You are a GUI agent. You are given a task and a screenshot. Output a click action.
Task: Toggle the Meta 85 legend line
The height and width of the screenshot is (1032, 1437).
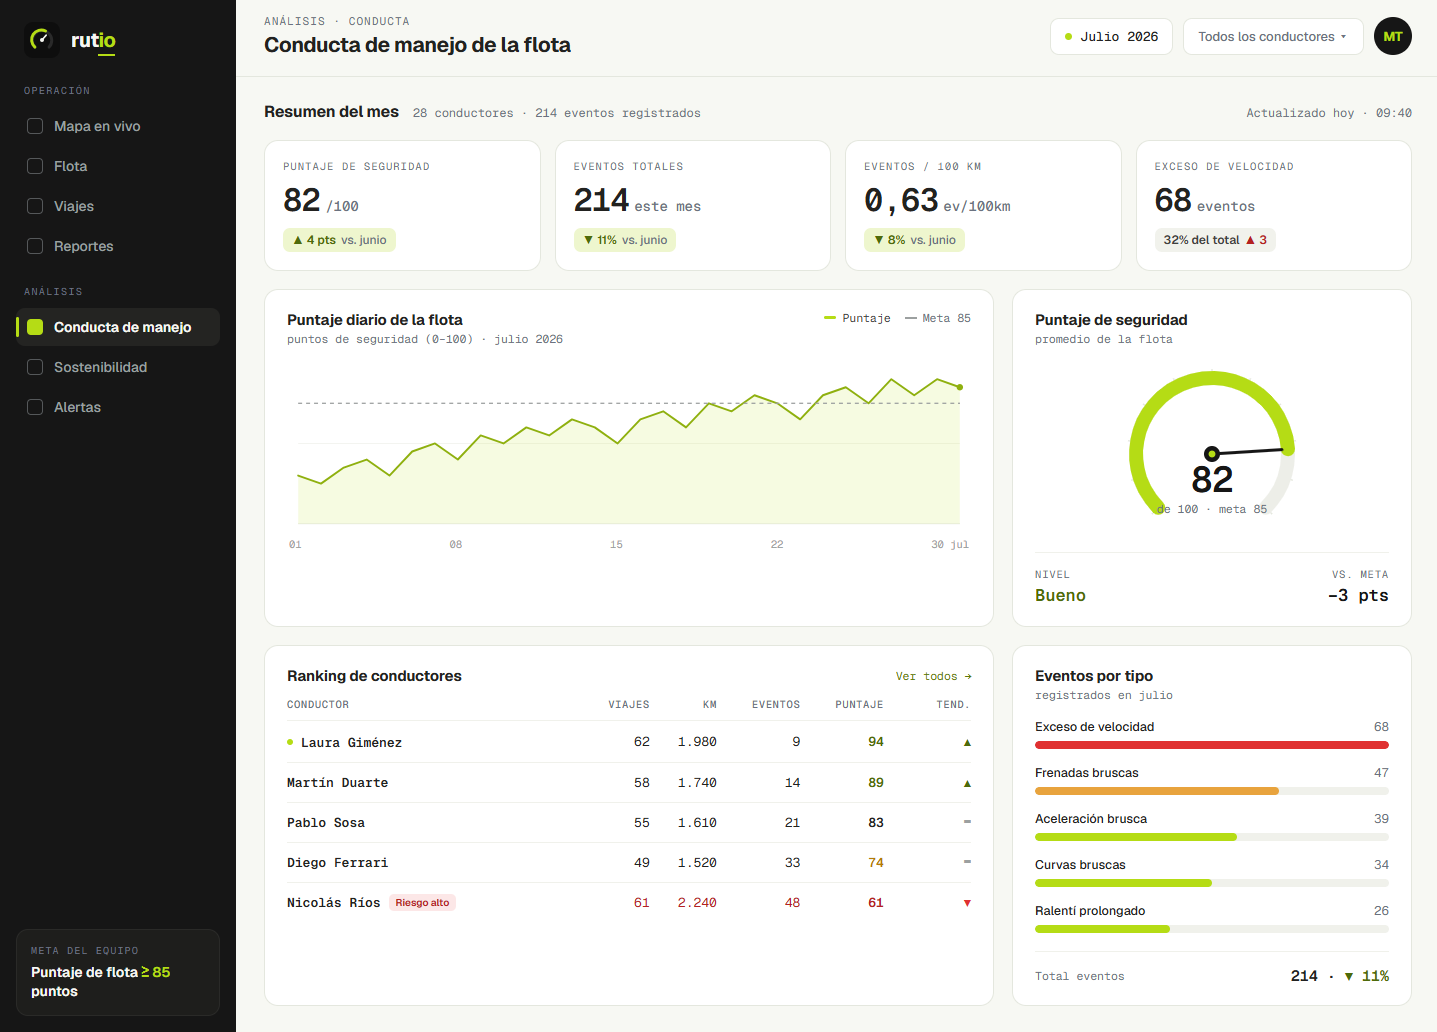[938, 318]
